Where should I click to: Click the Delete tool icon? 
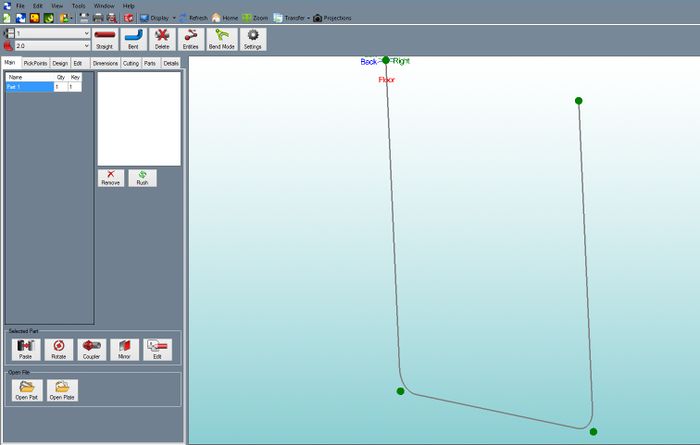(162, 39)
